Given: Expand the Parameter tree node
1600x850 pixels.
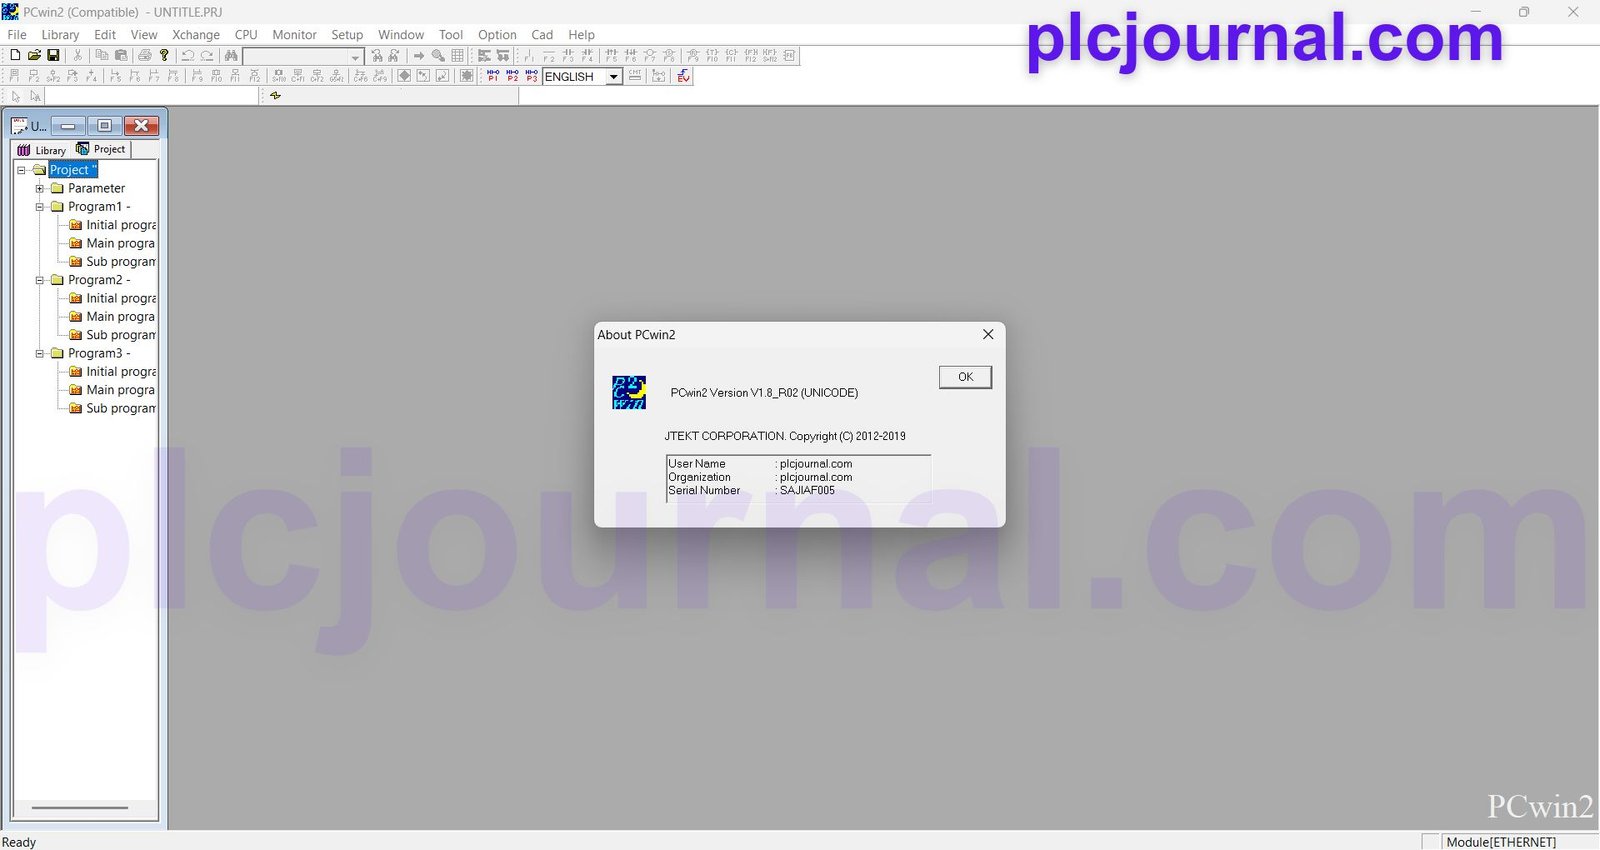Looking at the screenshot, I should point(40,188).
